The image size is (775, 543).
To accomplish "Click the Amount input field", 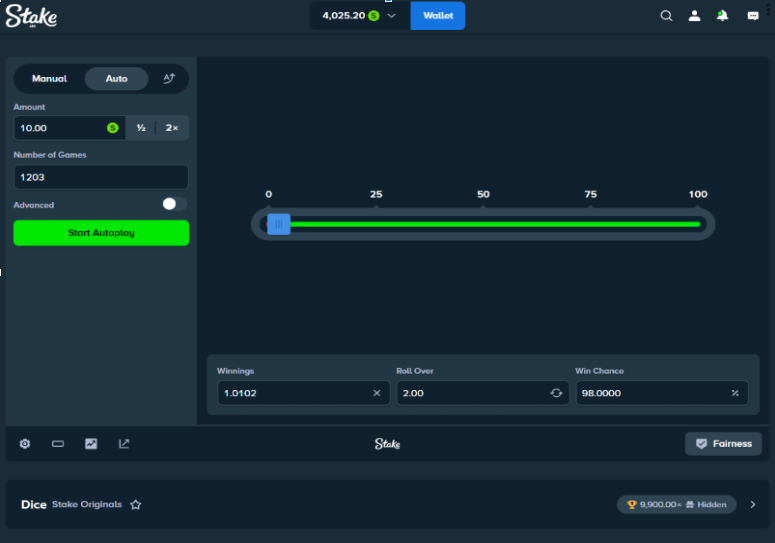I will tap(69, 128).
